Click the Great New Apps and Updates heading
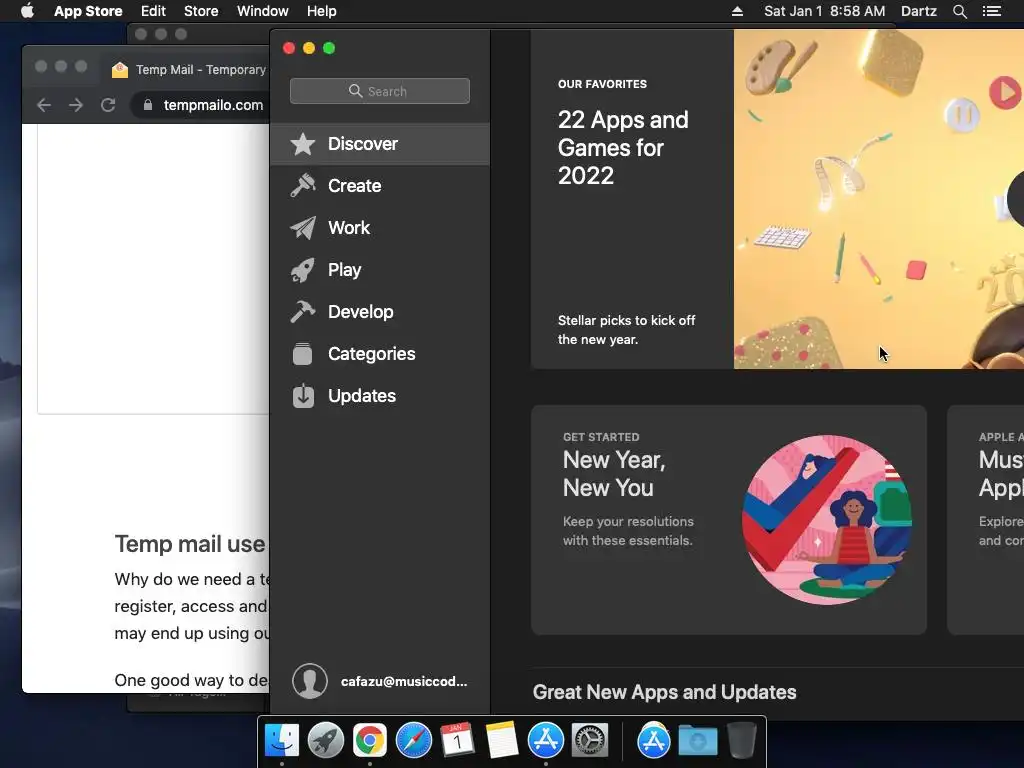The image size is (1024, 768). (x=664, y=692)
